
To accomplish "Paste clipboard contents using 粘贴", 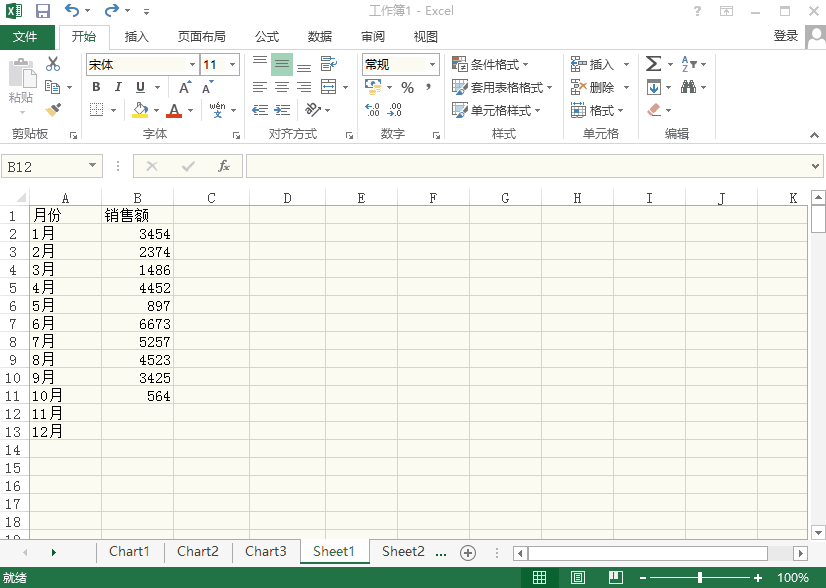I will tap(21, 81).
